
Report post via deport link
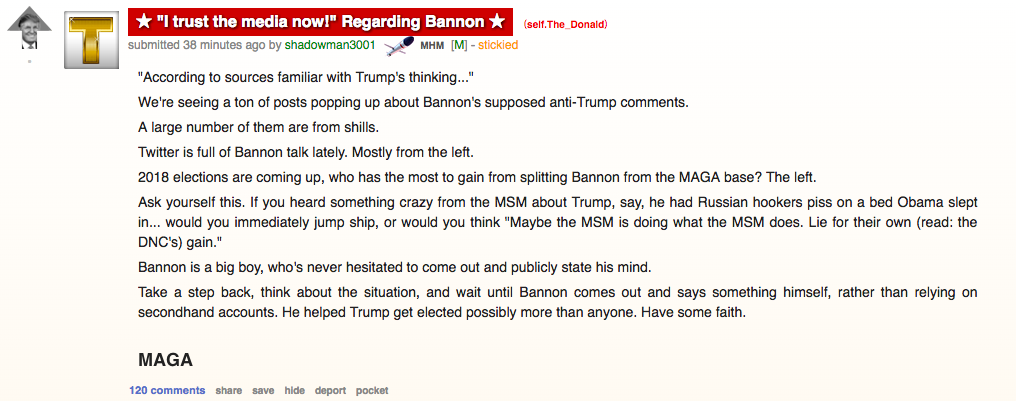point(330,390)
